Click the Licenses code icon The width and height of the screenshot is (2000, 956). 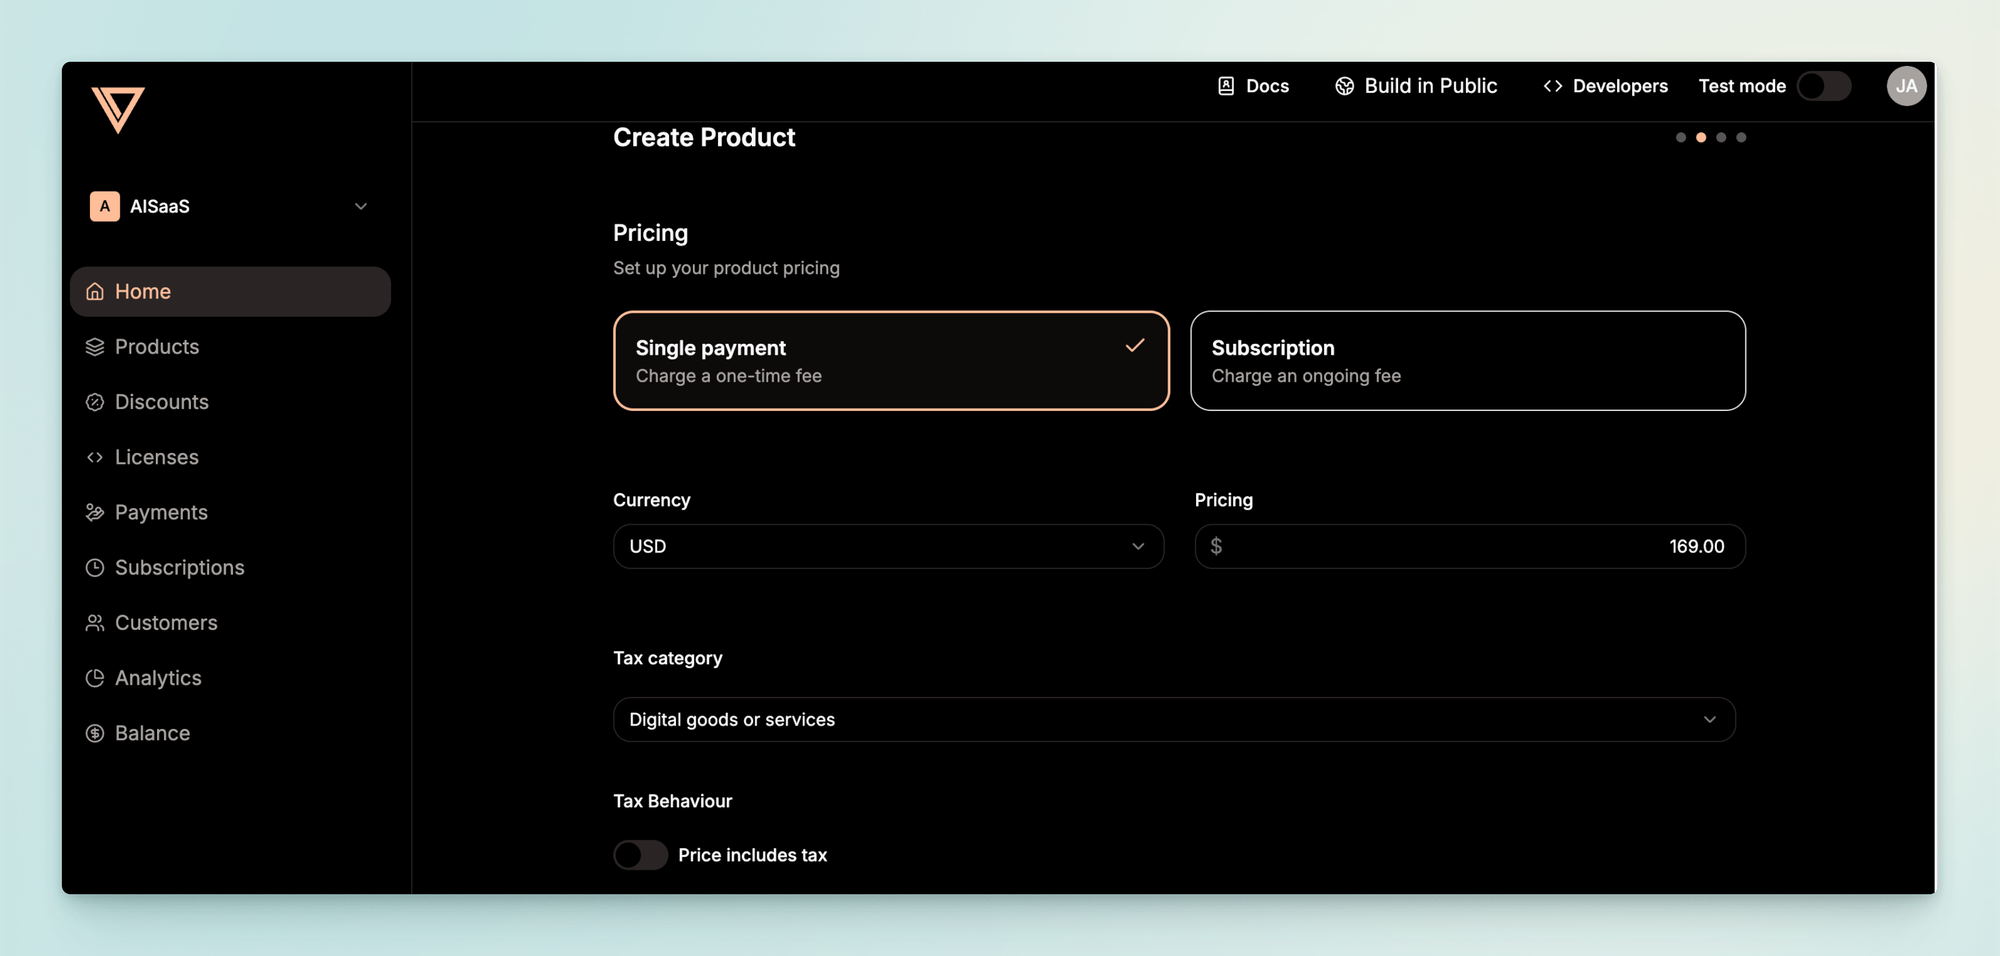pyautogui.click(x=95, y=457)
